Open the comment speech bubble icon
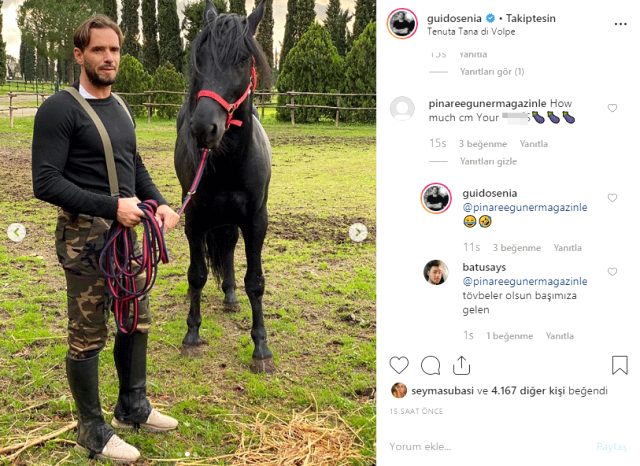This screenshot has width=640, height=466. [430, 365]
